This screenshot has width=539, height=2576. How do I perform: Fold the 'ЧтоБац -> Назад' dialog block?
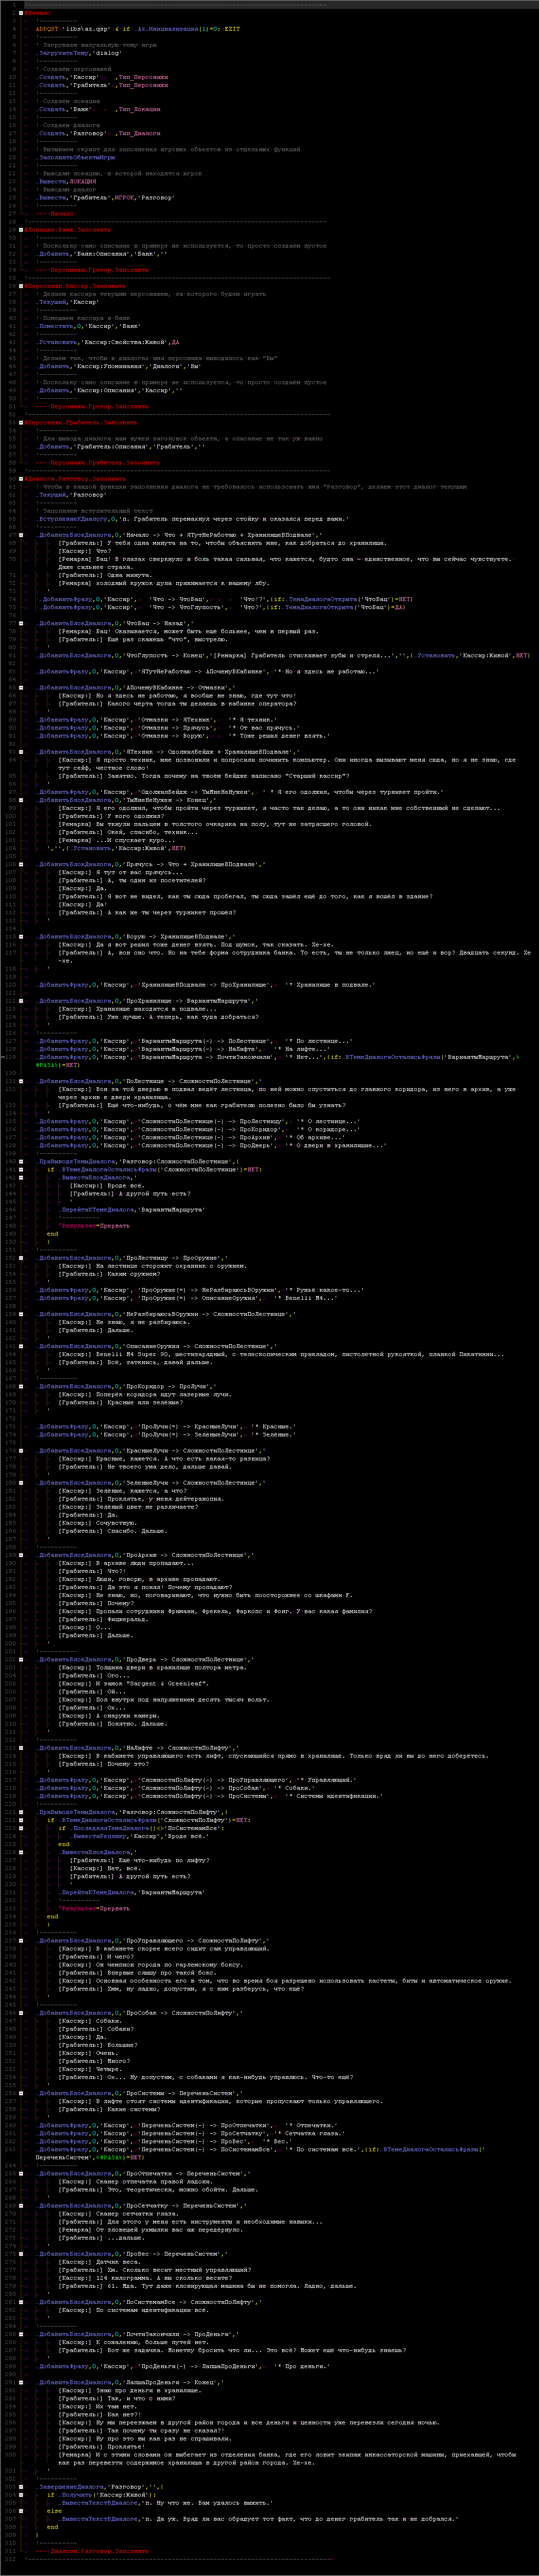tap(20, 623)
